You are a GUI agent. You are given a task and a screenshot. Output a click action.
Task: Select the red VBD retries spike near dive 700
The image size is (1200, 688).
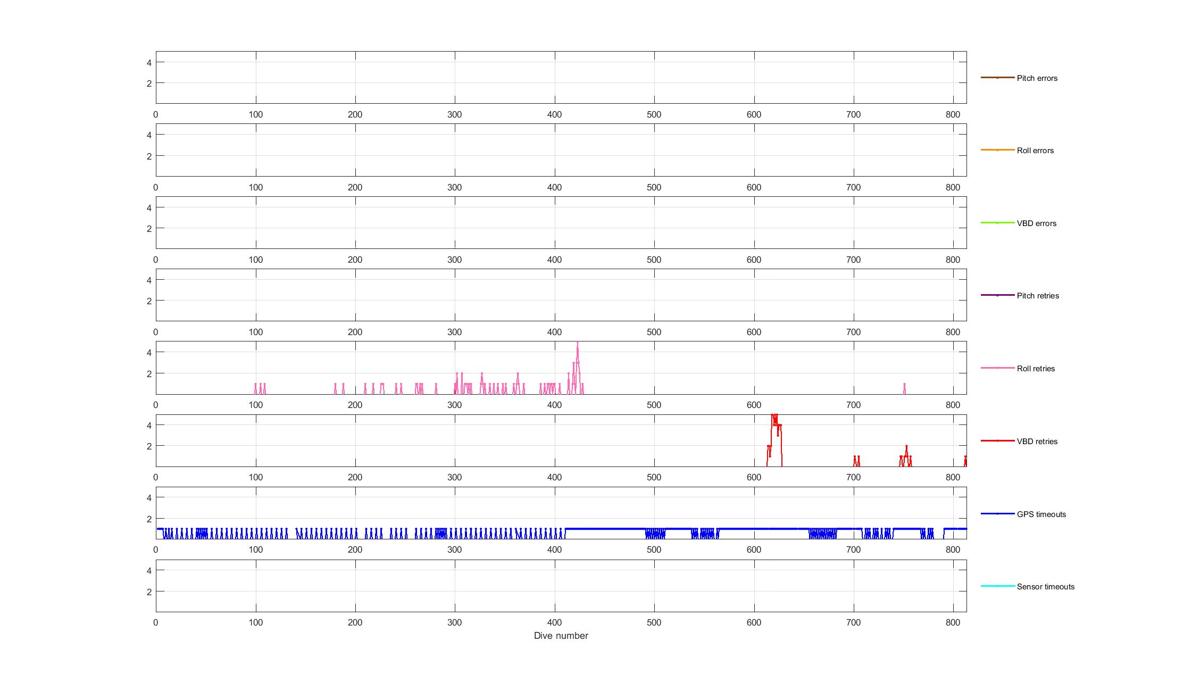coord(856,461)
